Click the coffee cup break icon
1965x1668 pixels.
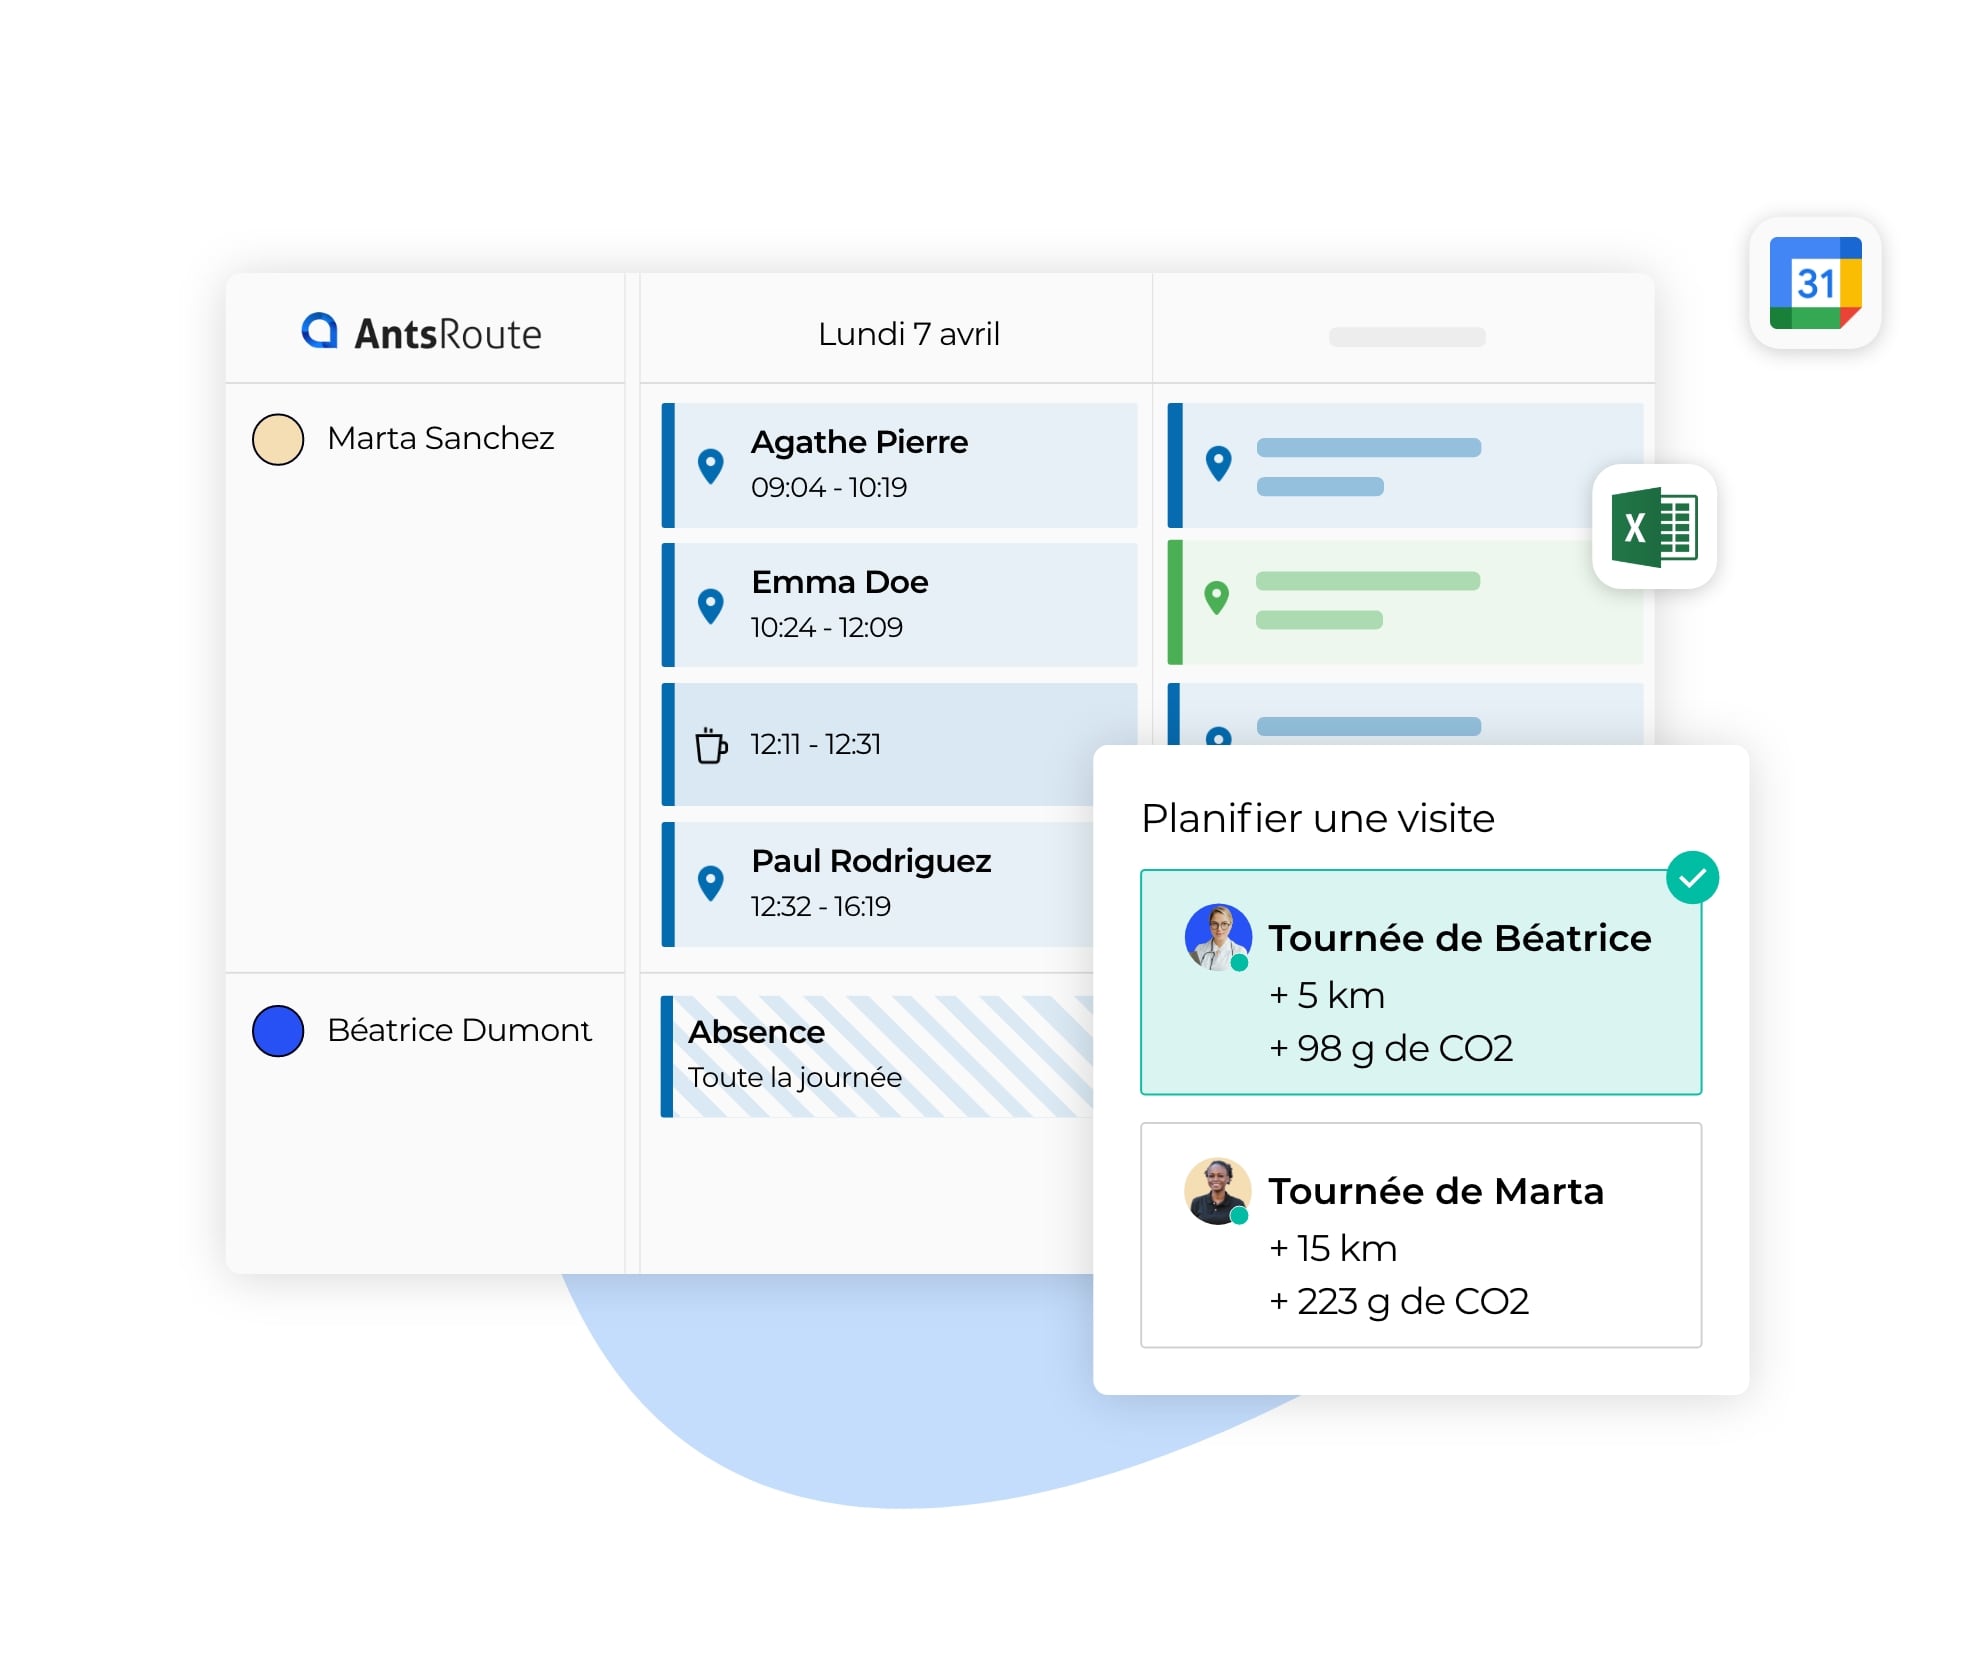(x=710, y=745)
